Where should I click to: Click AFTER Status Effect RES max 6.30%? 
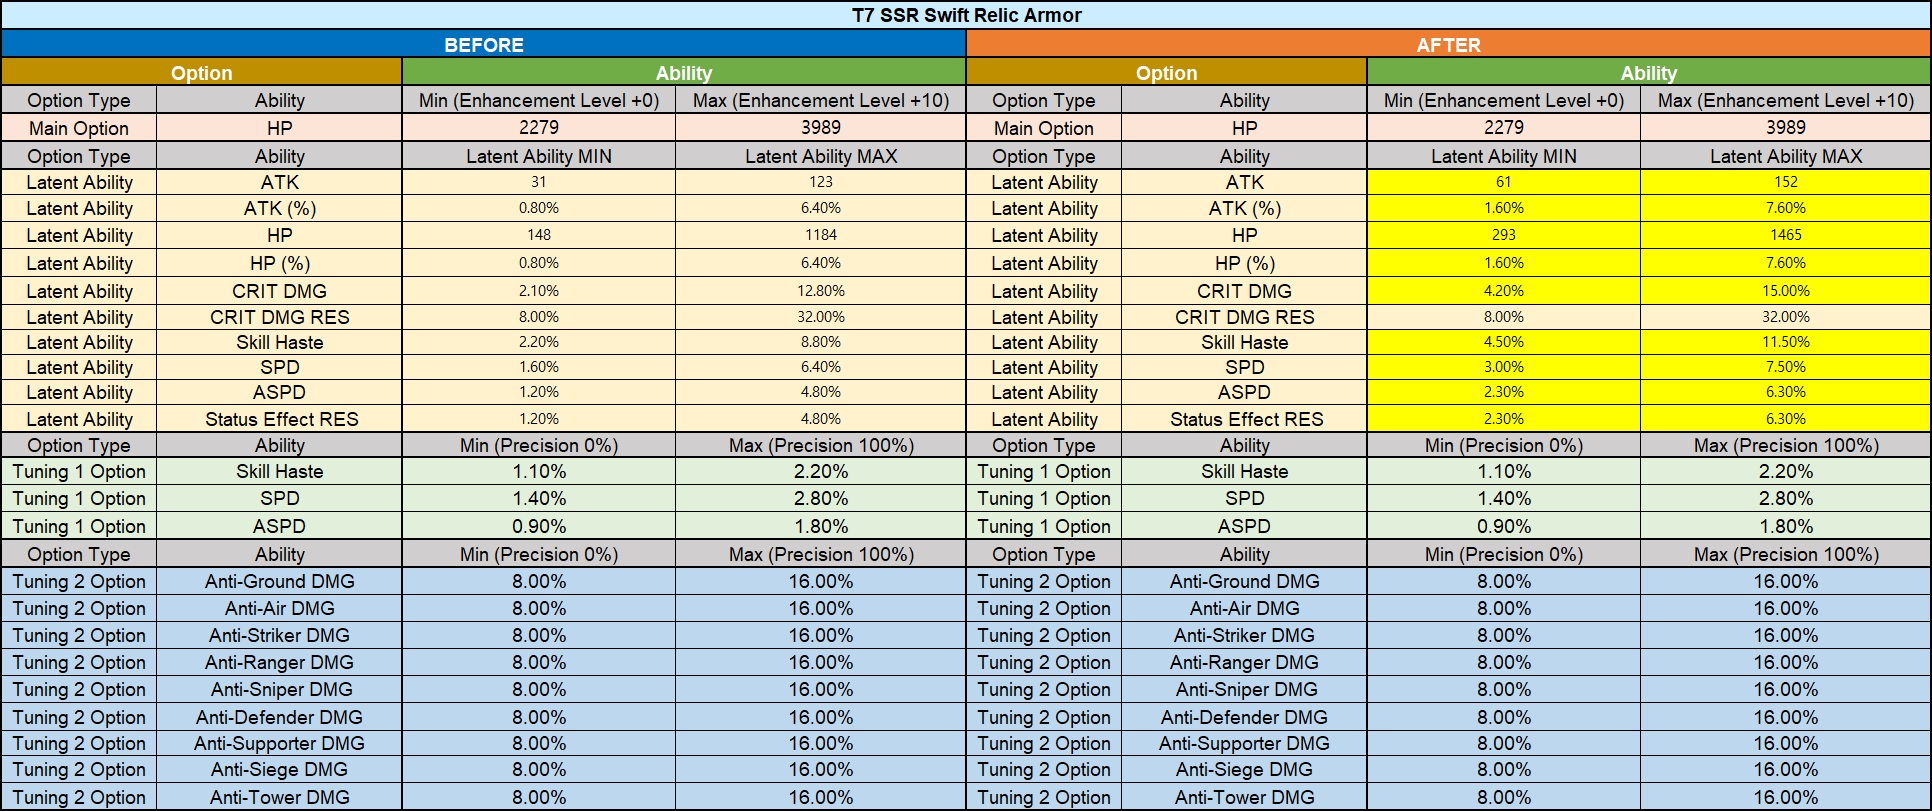pos(1785,419)
